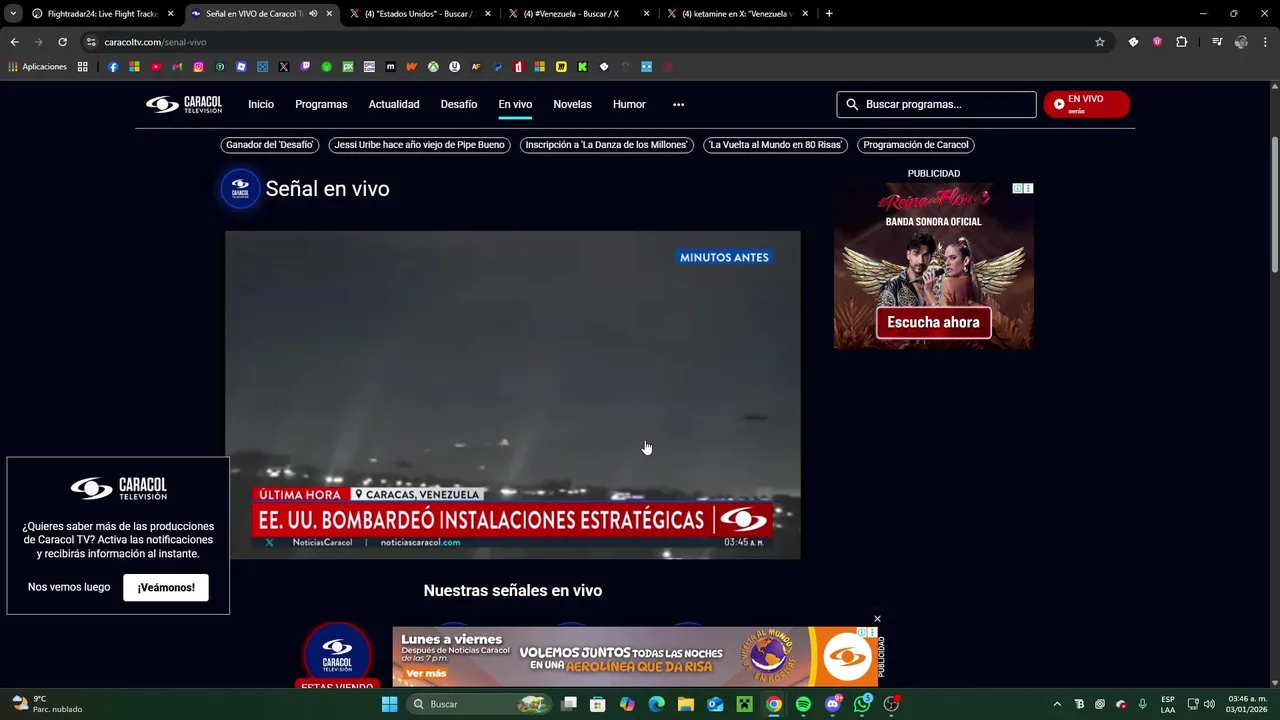This screenshot has height=720, width=1280.
Task: Accept notifications with '¡Veámonos!' button
Action: [166, 587]
